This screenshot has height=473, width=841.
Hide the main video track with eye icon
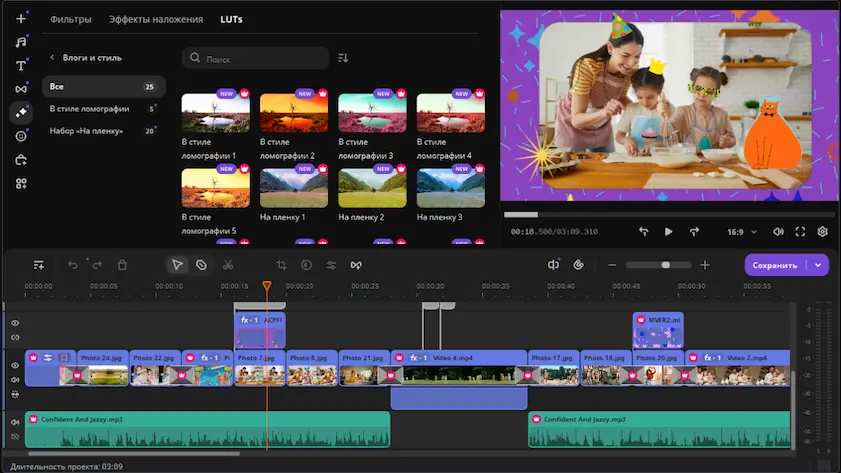coord(15,366)
